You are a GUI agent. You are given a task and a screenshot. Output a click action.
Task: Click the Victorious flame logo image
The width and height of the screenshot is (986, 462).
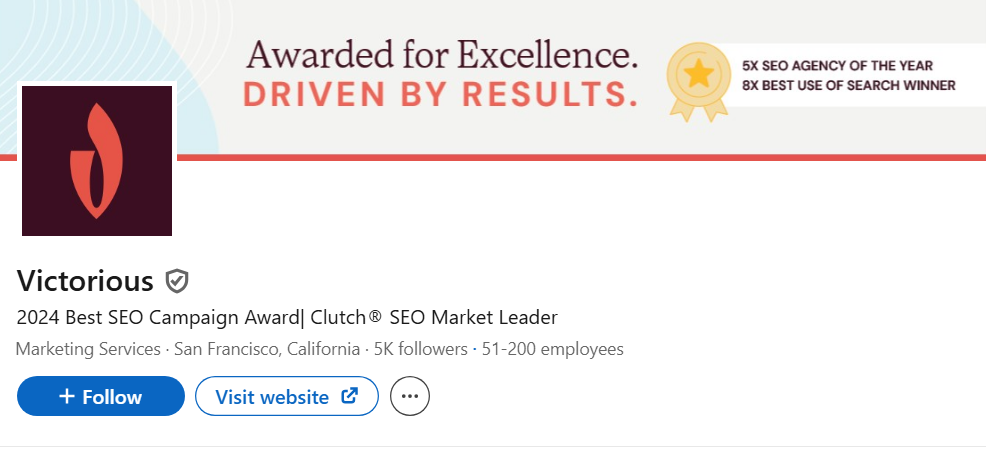point(97,160)
